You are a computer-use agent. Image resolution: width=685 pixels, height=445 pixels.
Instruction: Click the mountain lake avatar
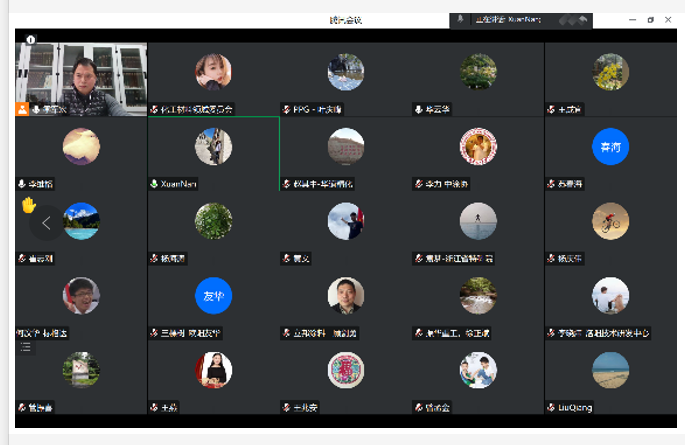[81, 221]
